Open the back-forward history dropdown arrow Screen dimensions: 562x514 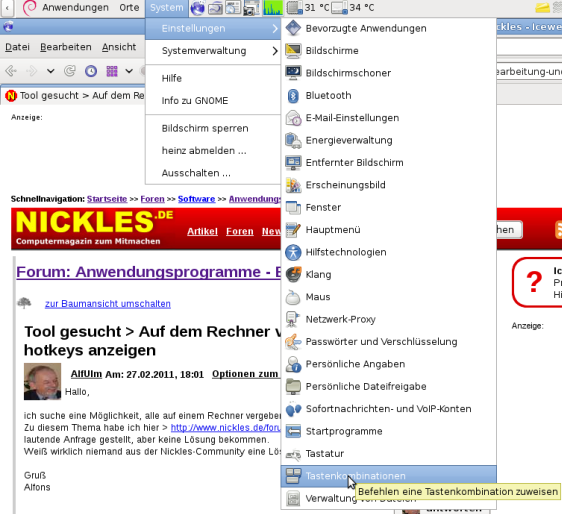click(51, 71)
